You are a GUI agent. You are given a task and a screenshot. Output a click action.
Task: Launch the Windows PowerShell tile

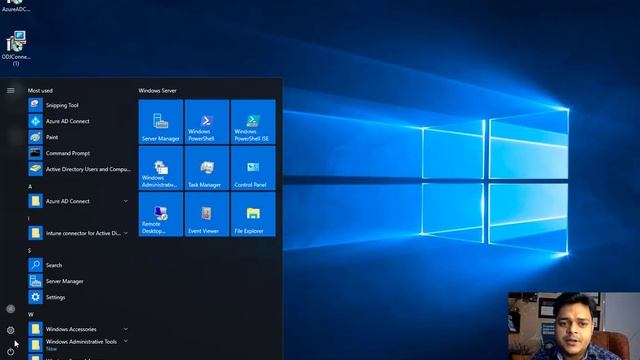(x=207, y=122)
